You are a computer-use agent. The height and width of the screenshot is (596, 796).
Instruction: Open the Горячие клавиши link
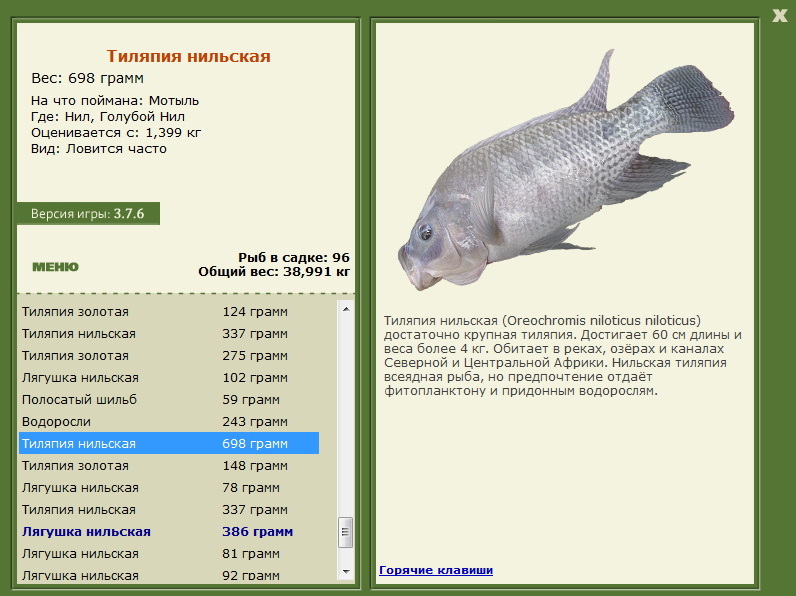[436, 570]
